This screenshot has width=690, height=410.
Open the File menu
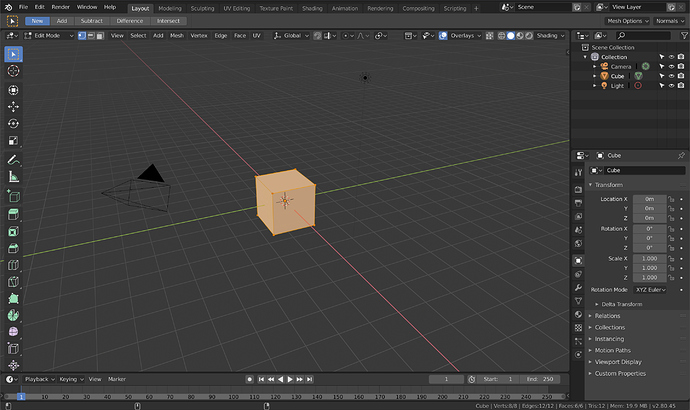click(23, 7)
